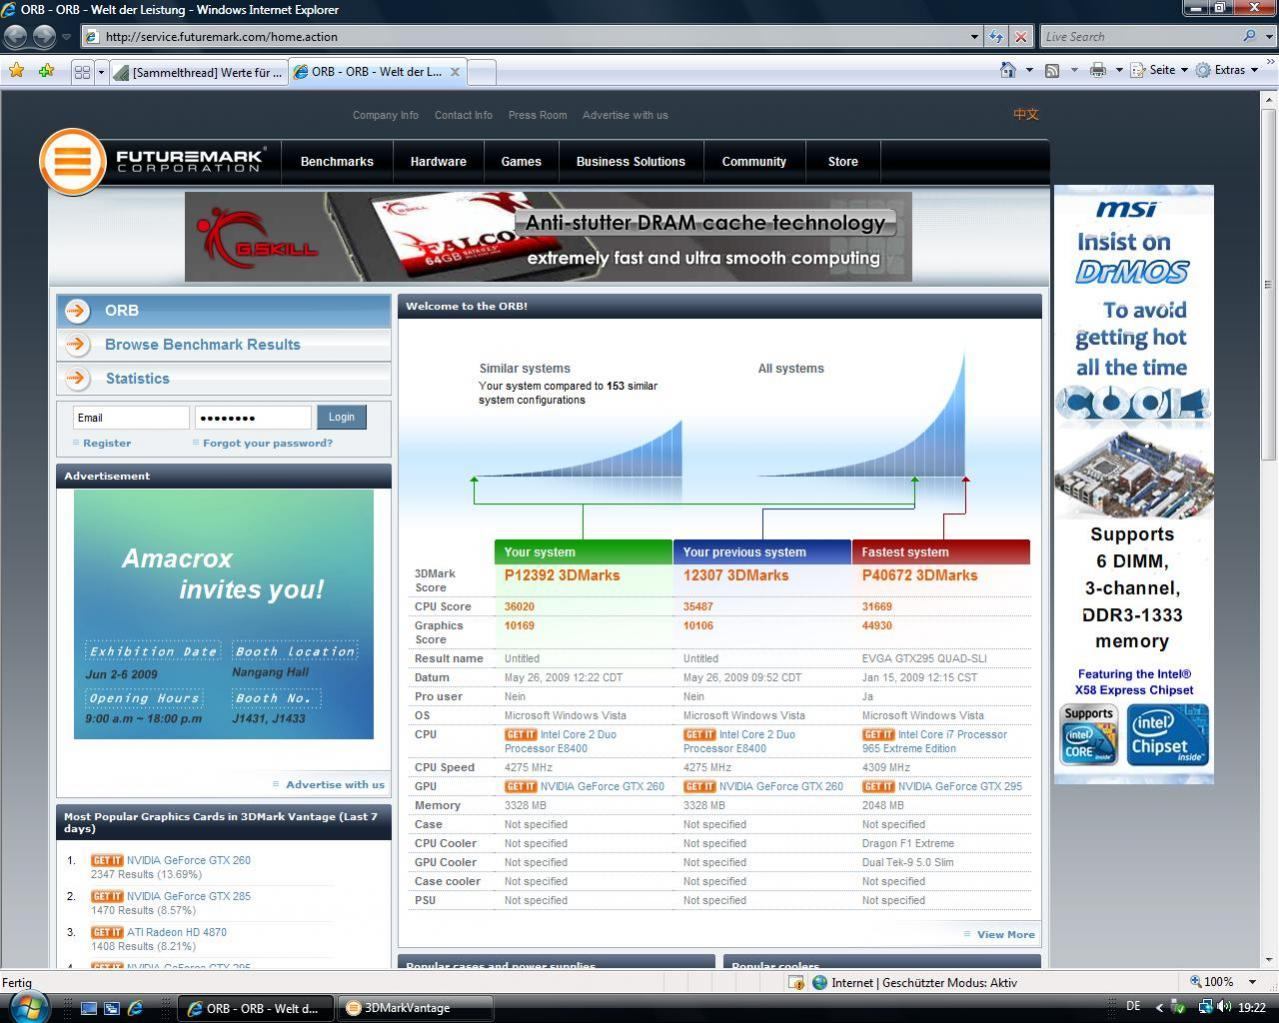
Task: Click the G.Skill Falcon banner ad
Action: pos(548,237)
